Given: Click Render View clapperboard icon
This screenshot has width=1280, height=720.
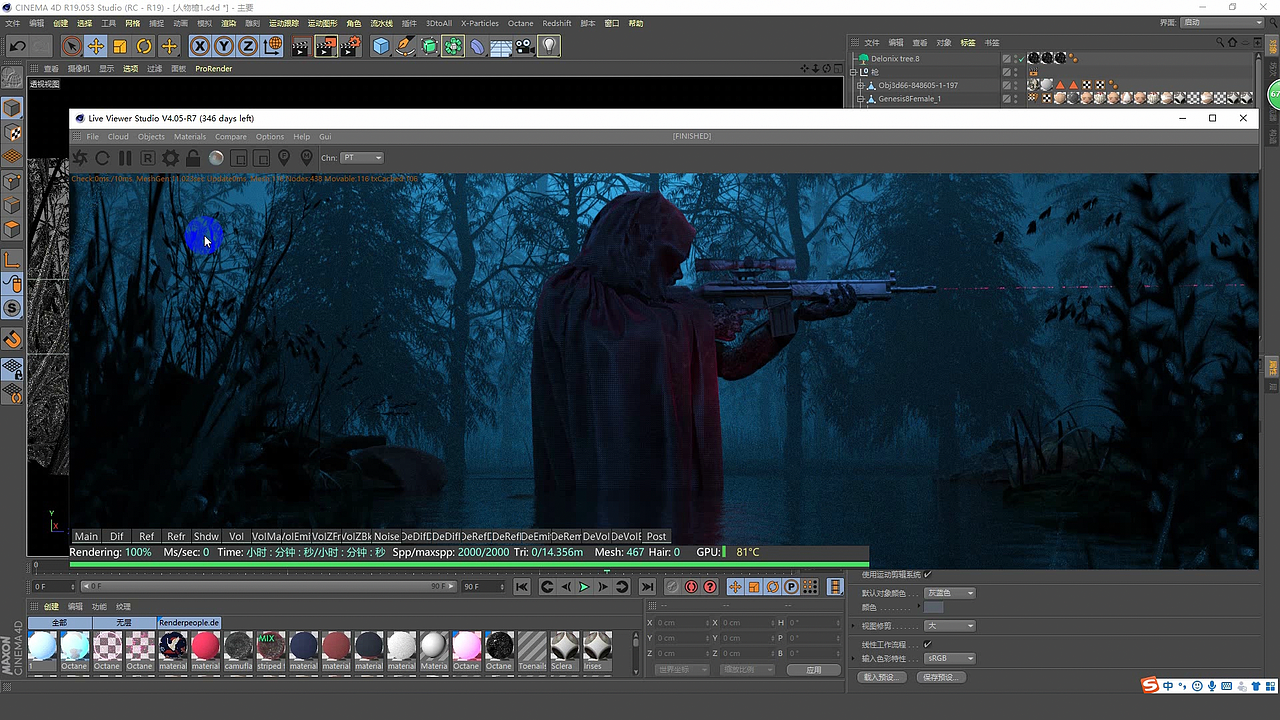Looking at the screenshot, I should [x=301, y=46].
